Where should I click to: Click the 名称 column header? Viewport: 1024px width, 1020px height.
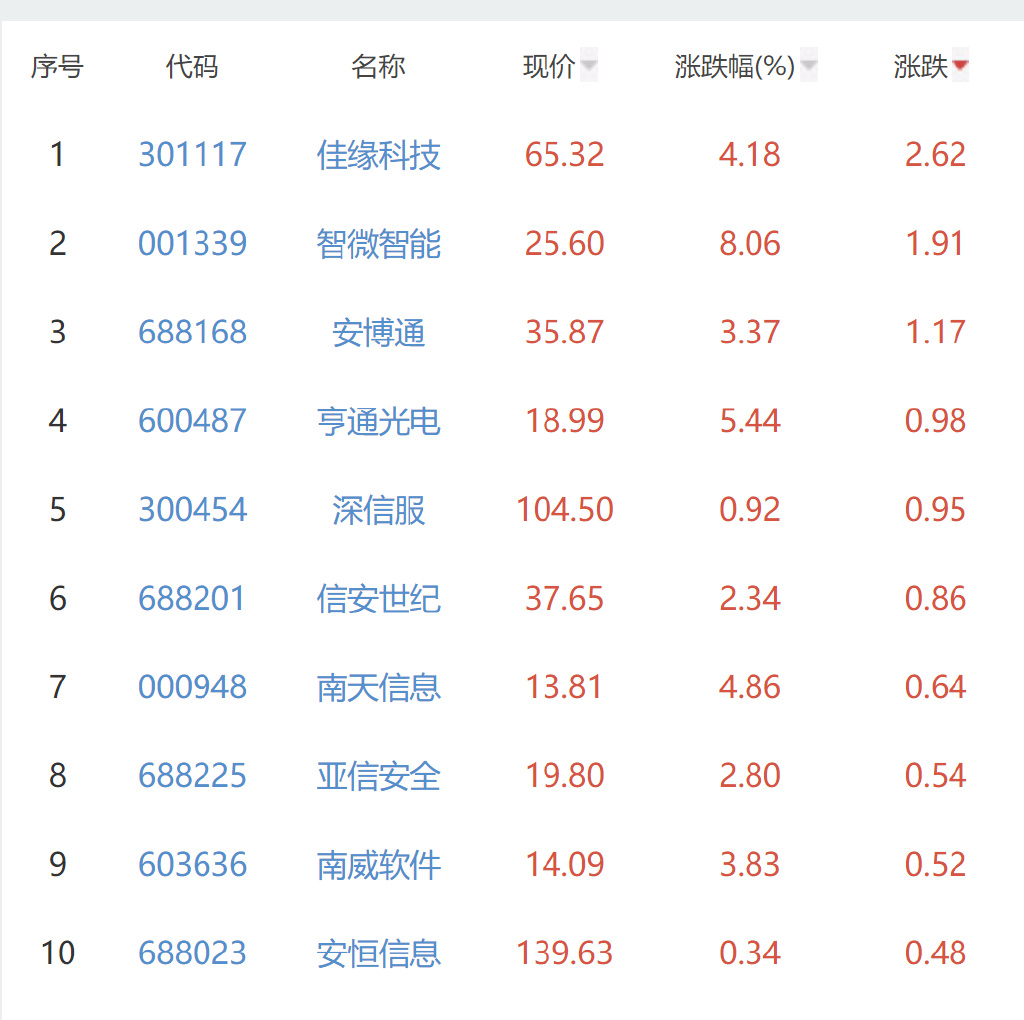tap(379, 66)
